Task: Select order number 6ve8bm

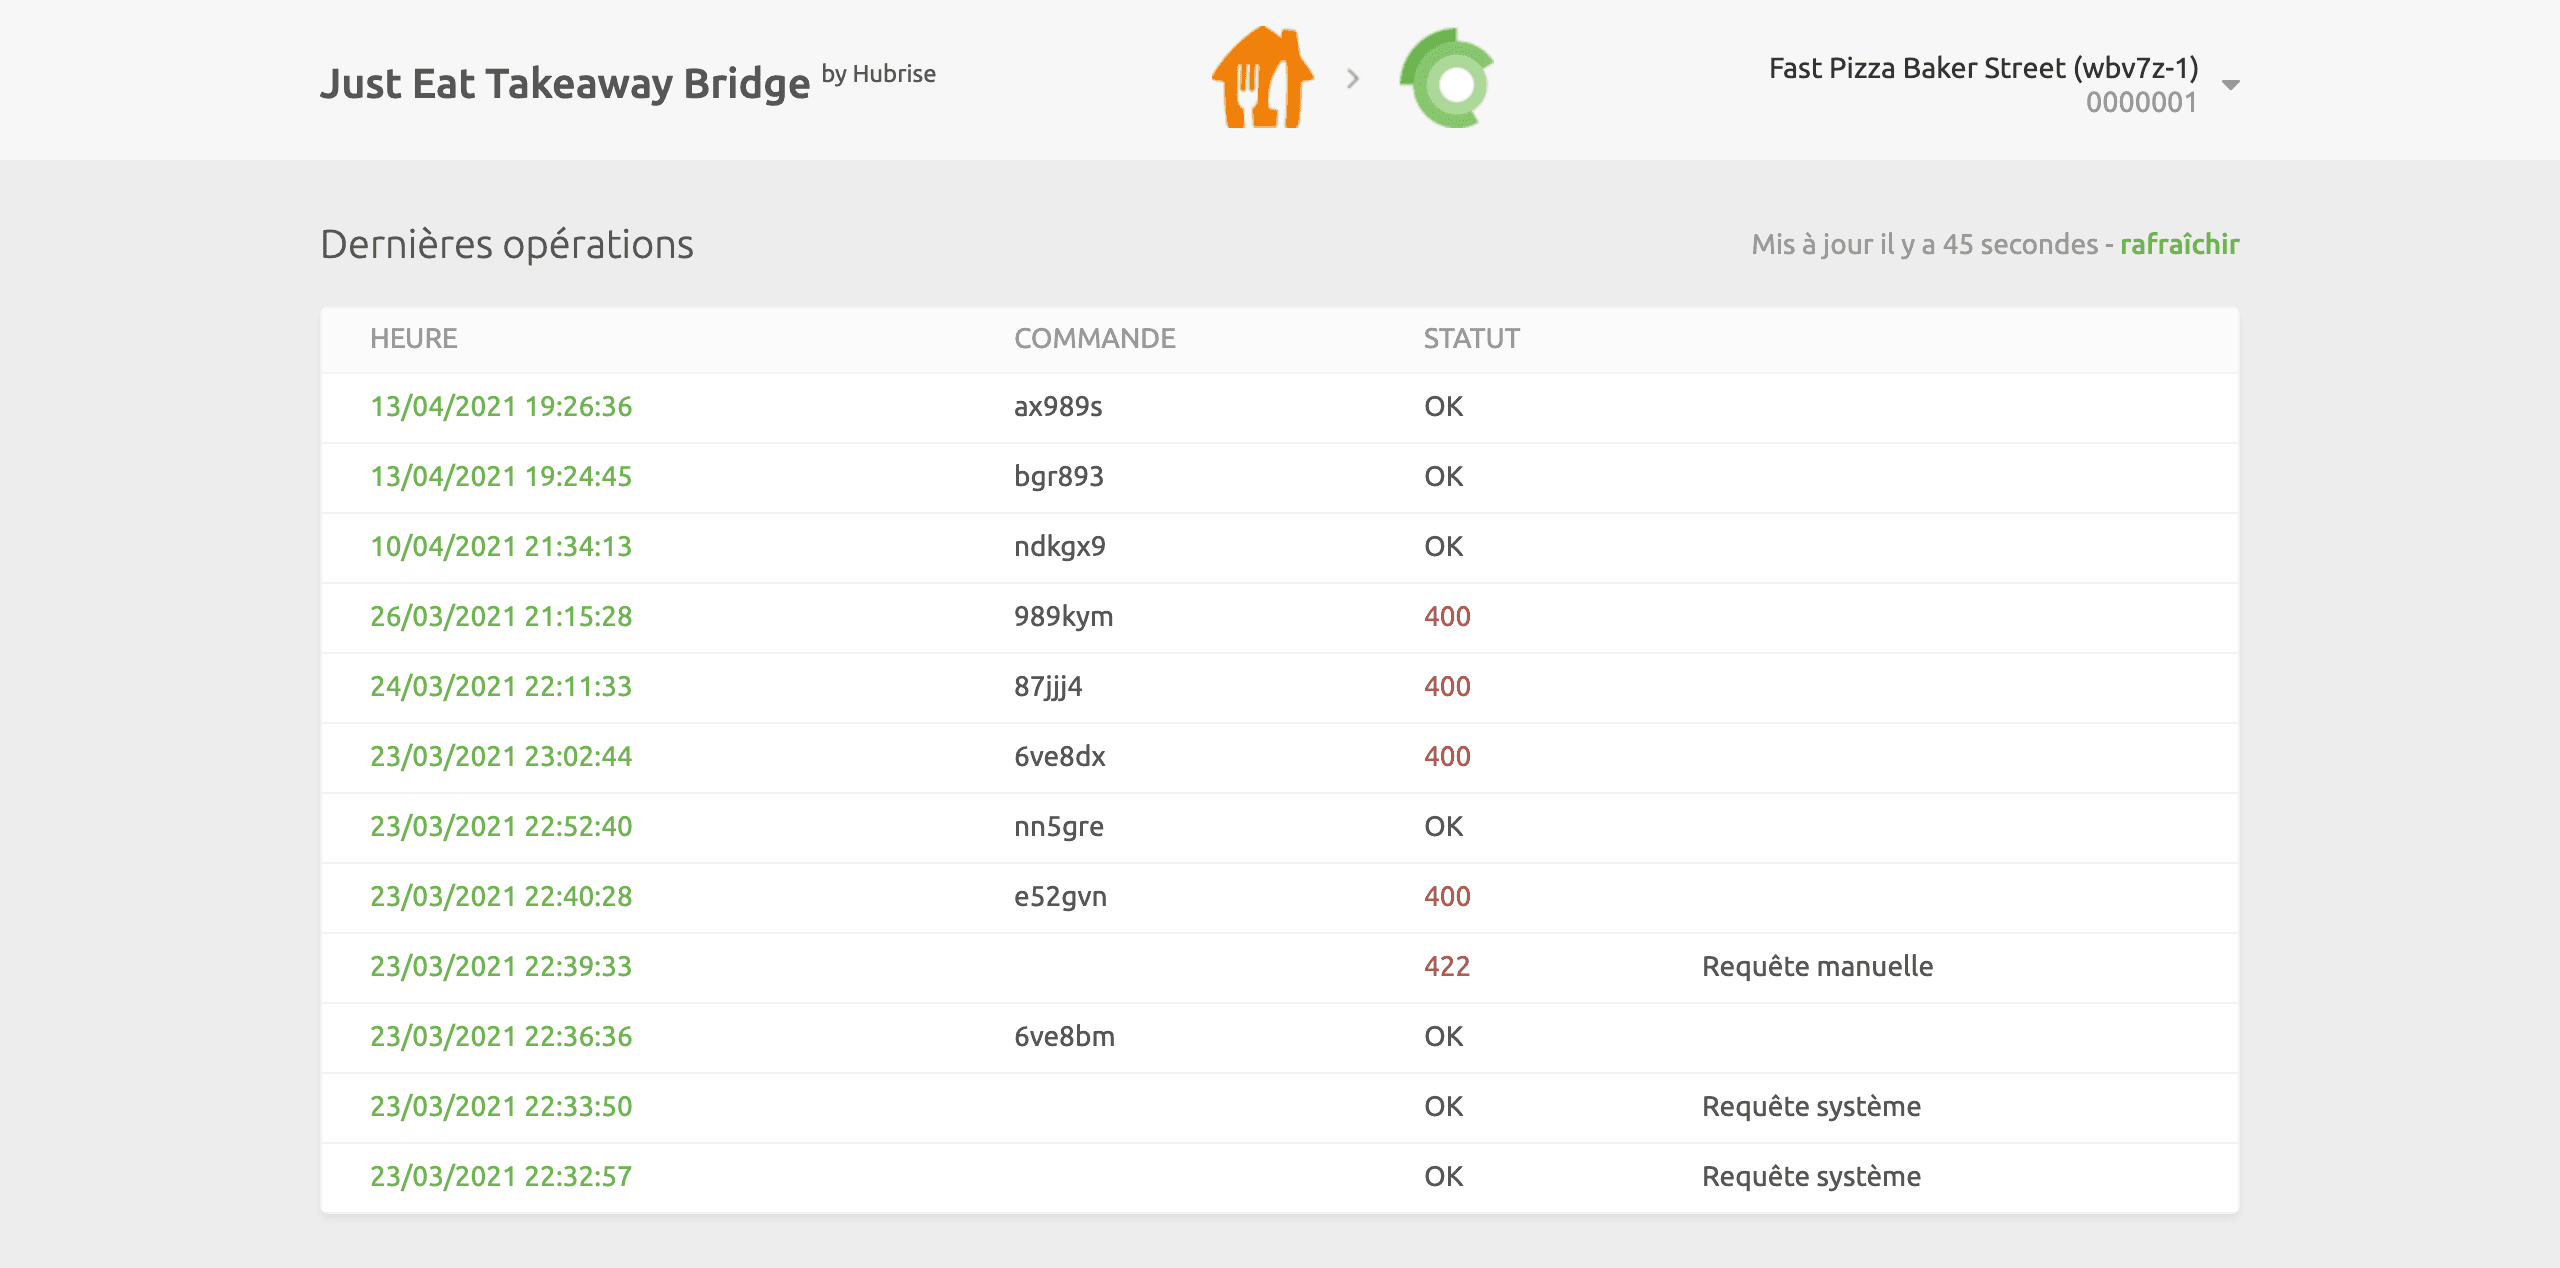Action: (1064, 1037)
